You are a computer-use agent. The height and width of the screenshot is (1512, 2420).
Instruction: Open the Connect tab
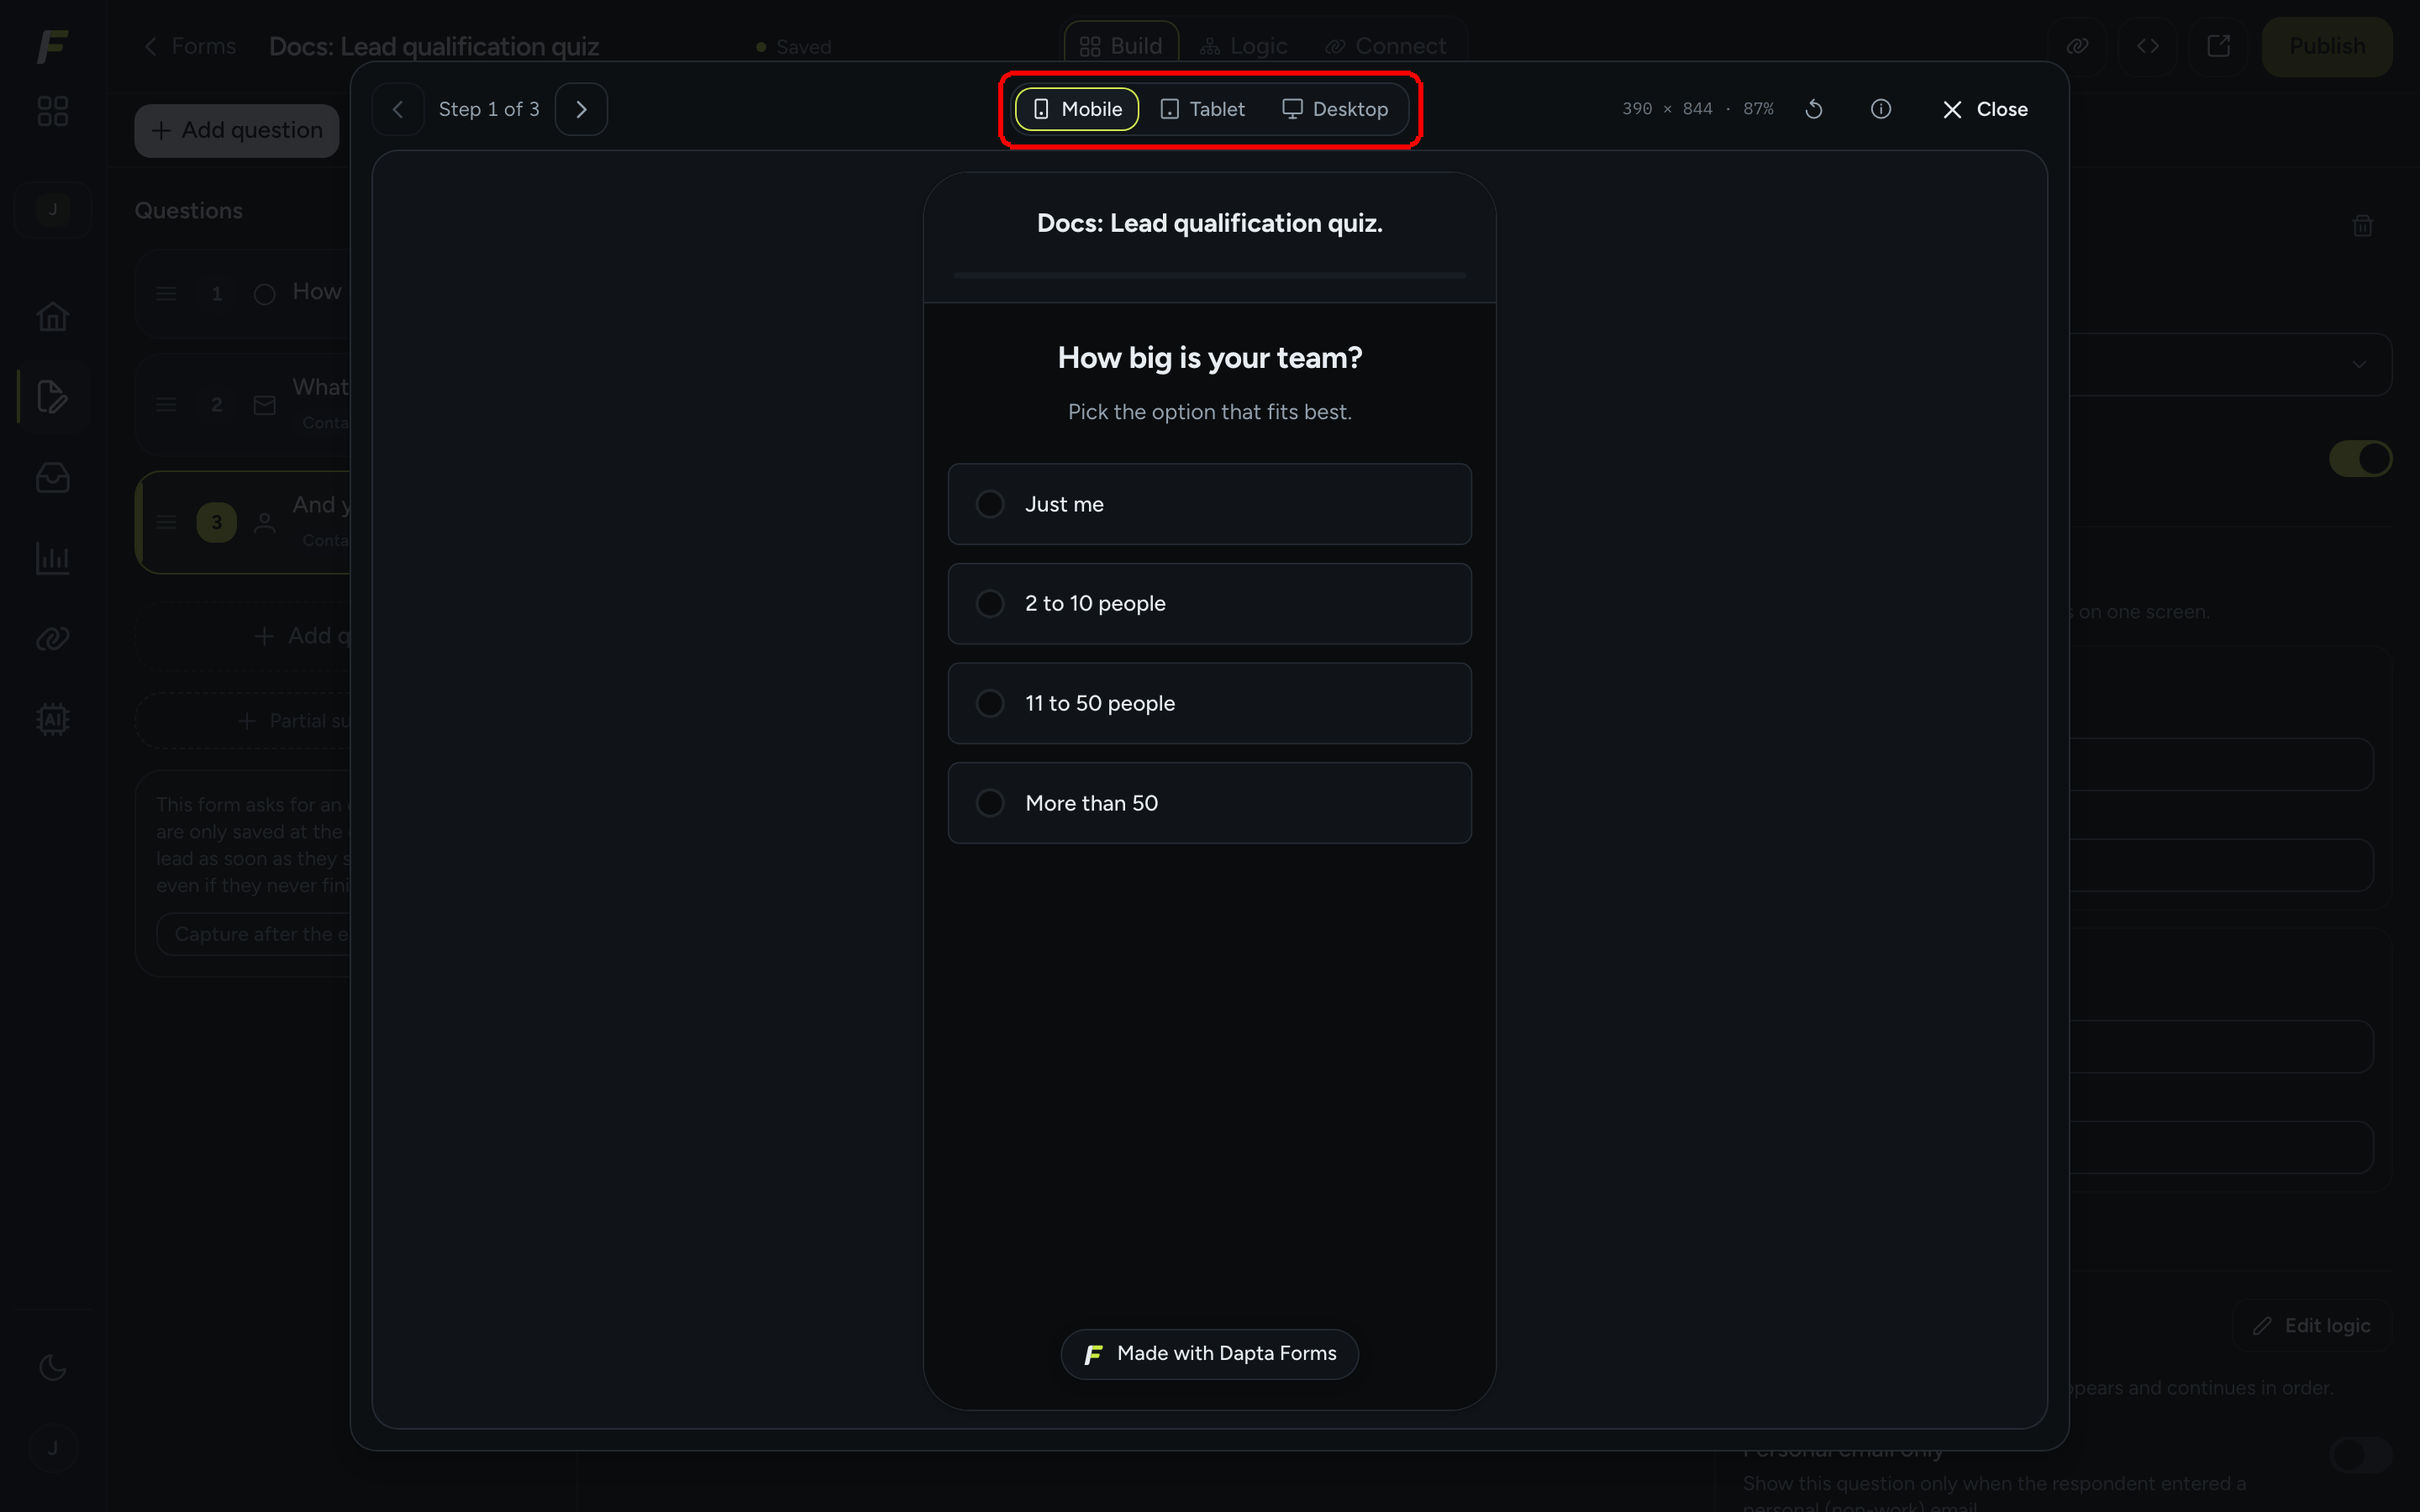click(1386, 46)
